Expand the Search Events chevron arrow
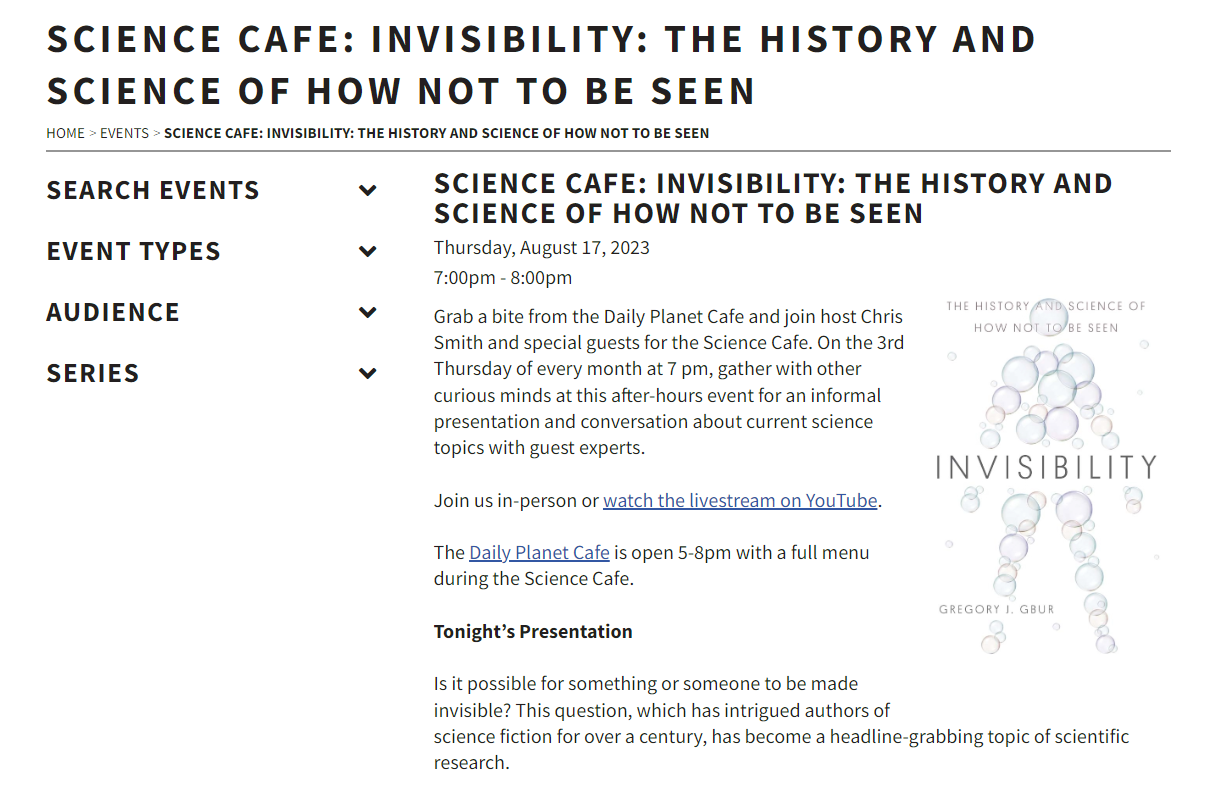 pos(368,190)
